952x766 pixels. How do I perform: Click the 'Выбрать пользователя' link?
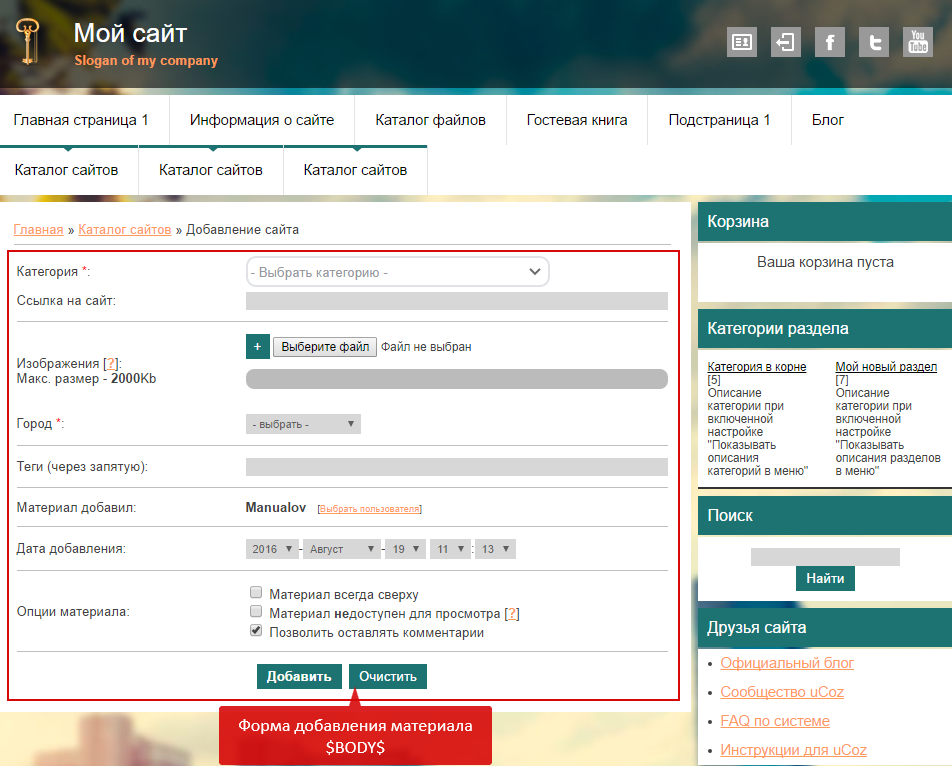370,509
